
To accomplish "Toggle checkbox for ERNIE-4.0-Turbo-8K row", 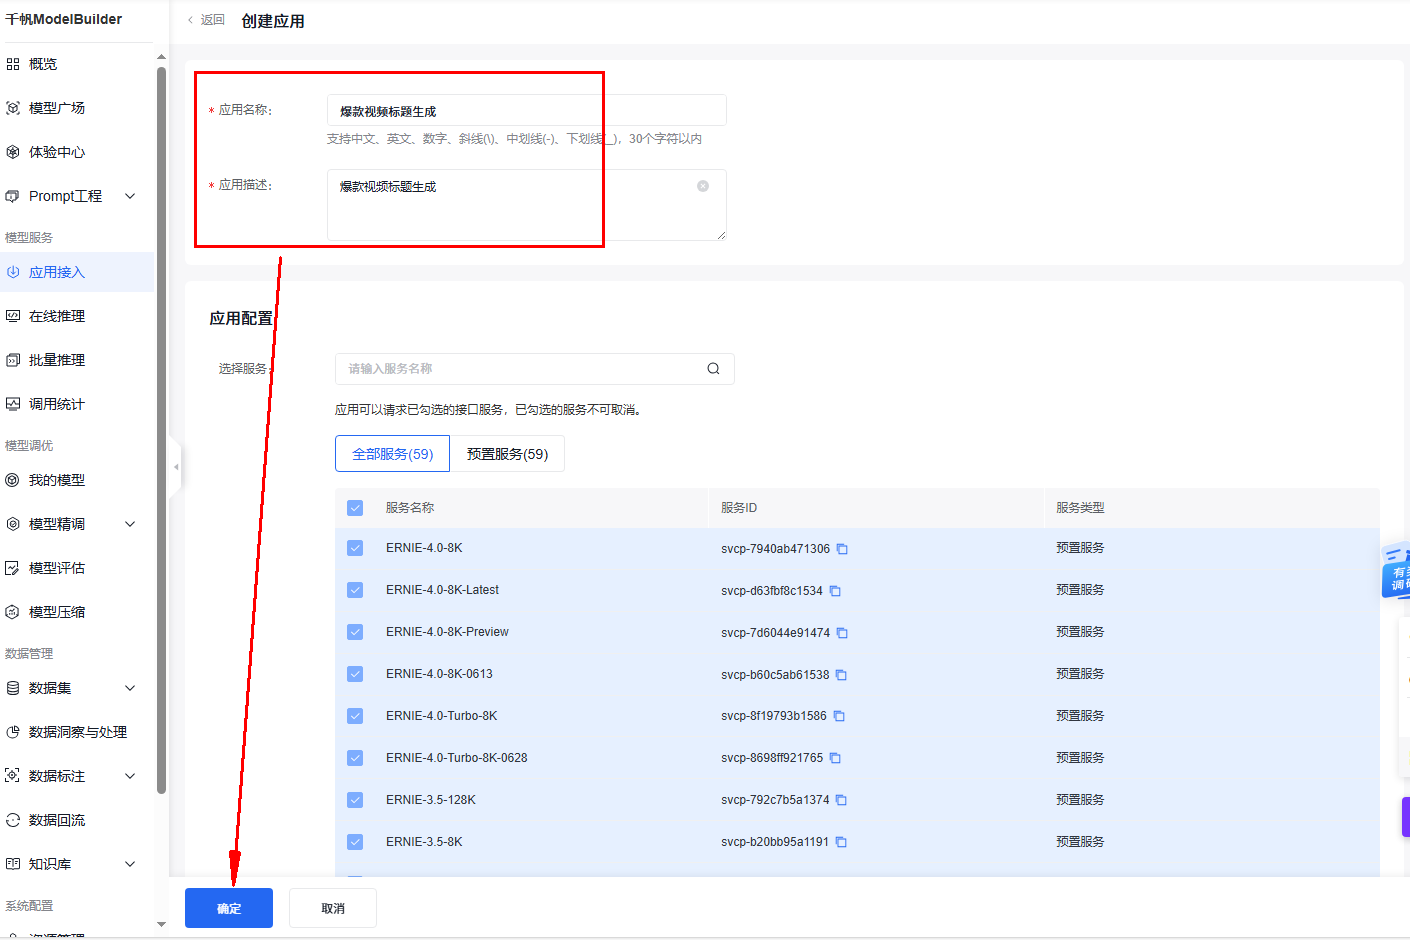I will click(355, 716).
